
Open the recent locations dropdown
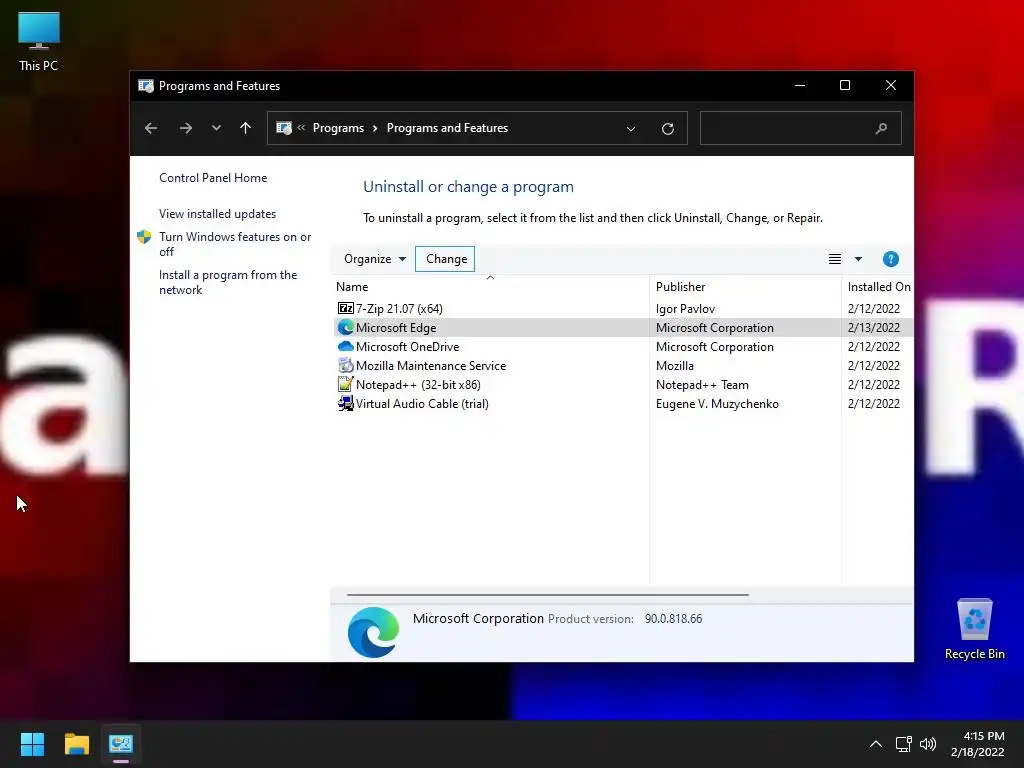tap(216, 128)
